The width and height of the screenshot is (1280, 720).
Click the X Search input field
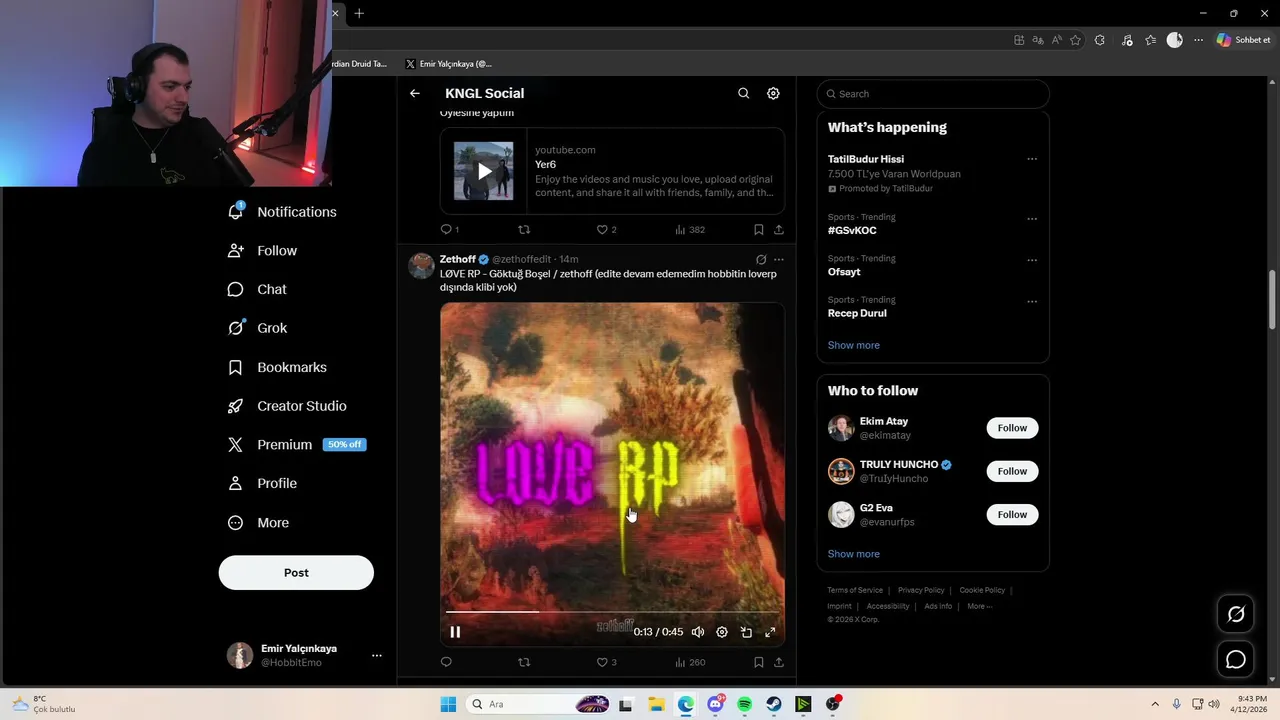tap(933, 94)
